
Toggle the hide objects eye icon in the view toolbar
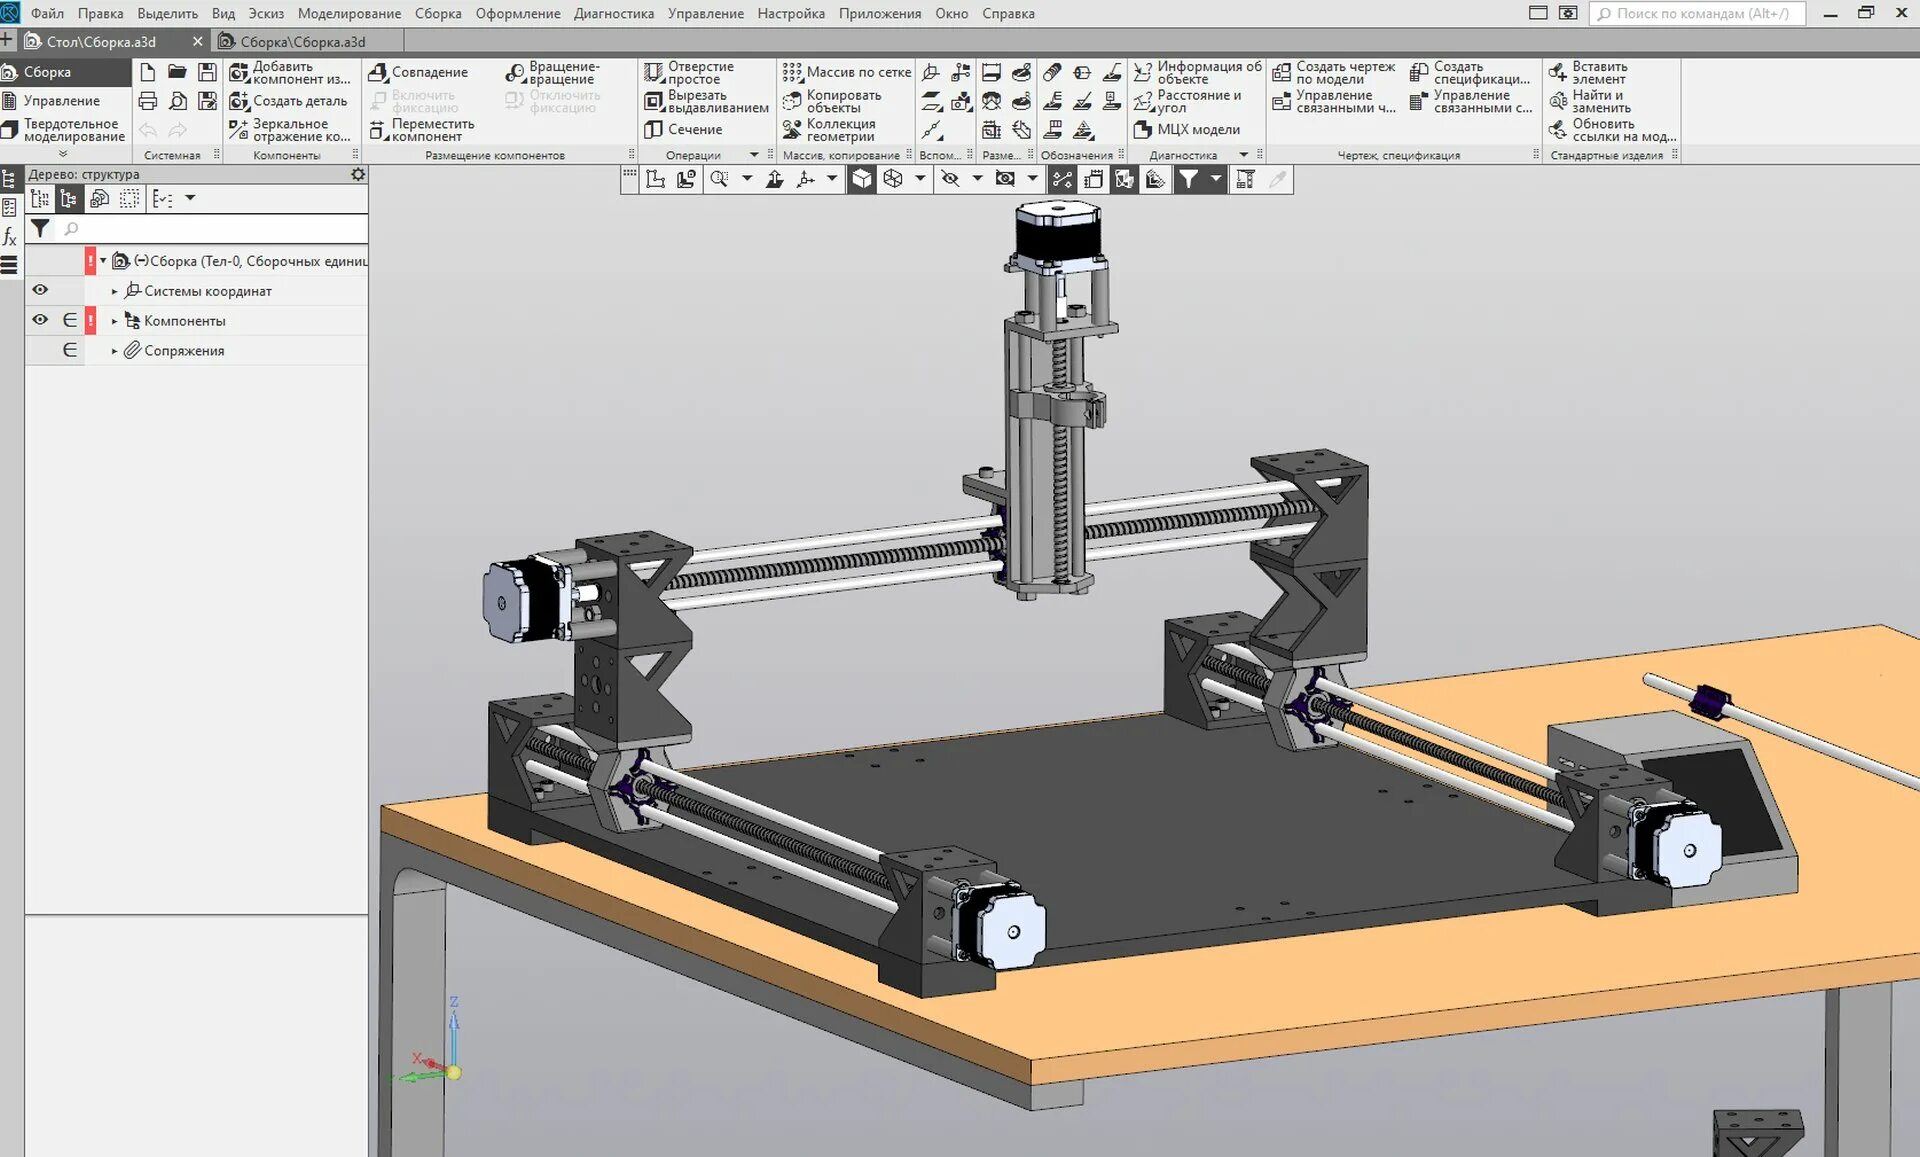pos(950,179)
